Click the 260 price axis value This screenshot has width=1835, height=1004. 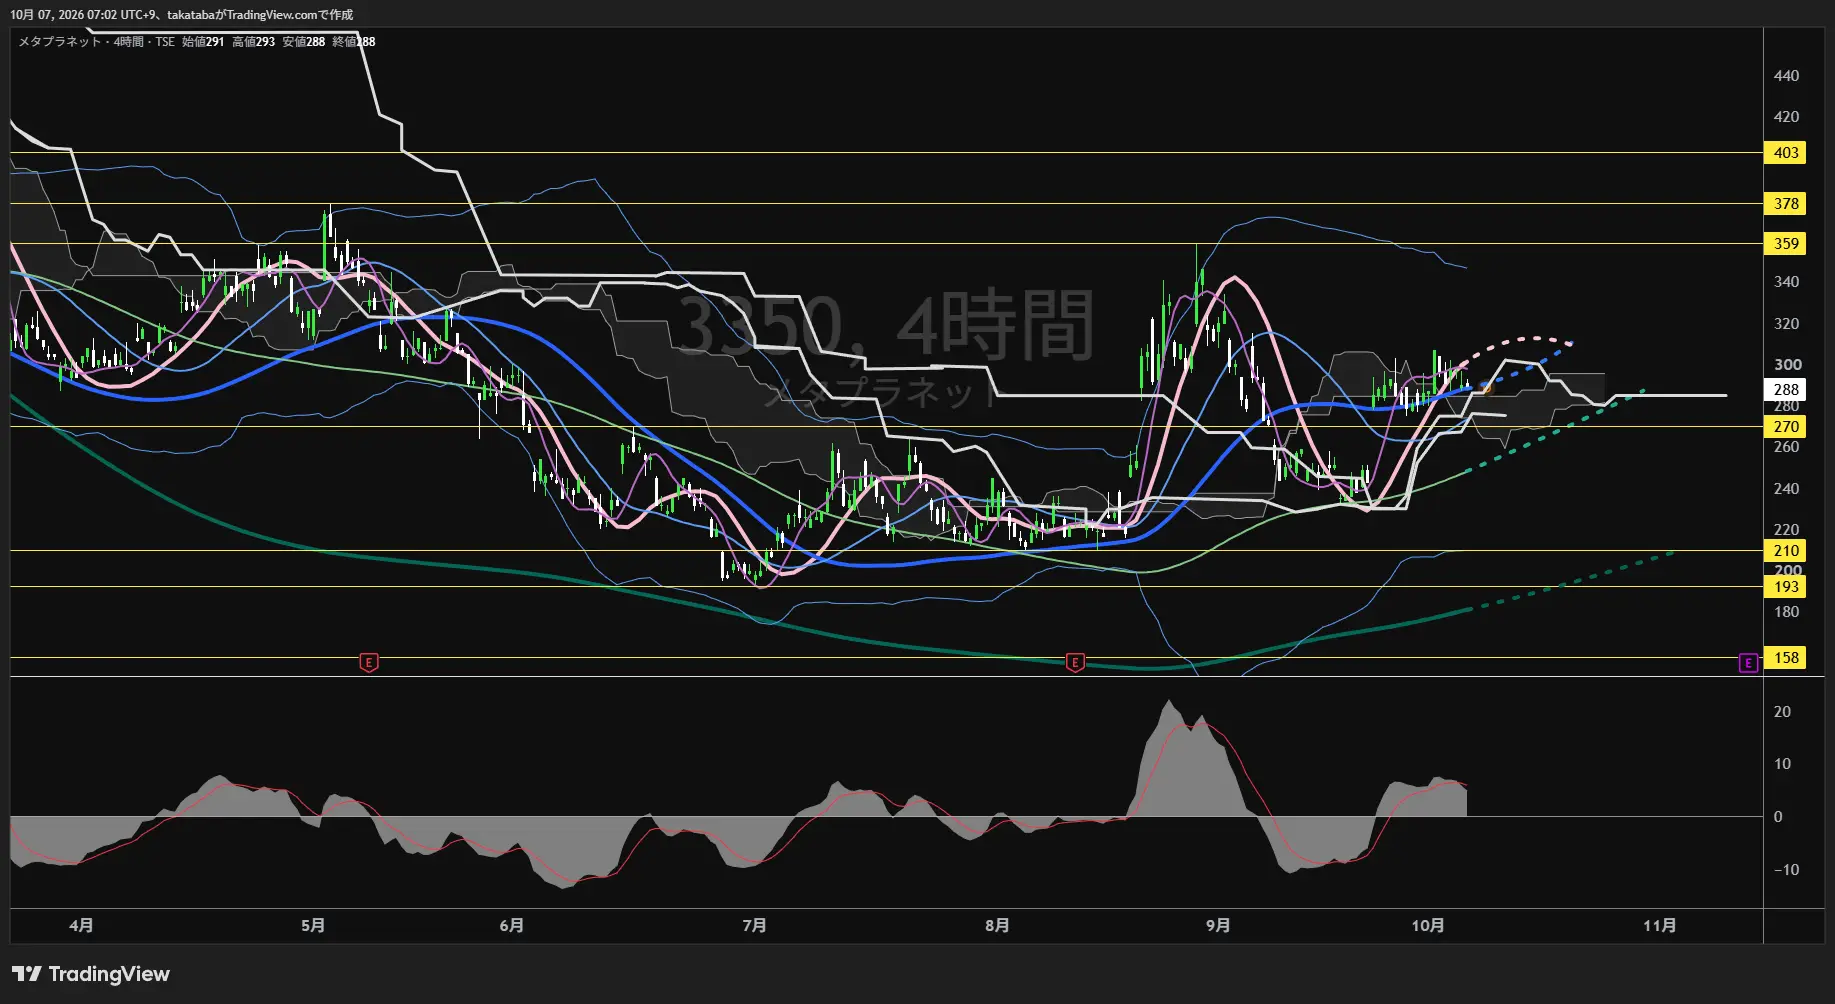[x=1786, y=447]
